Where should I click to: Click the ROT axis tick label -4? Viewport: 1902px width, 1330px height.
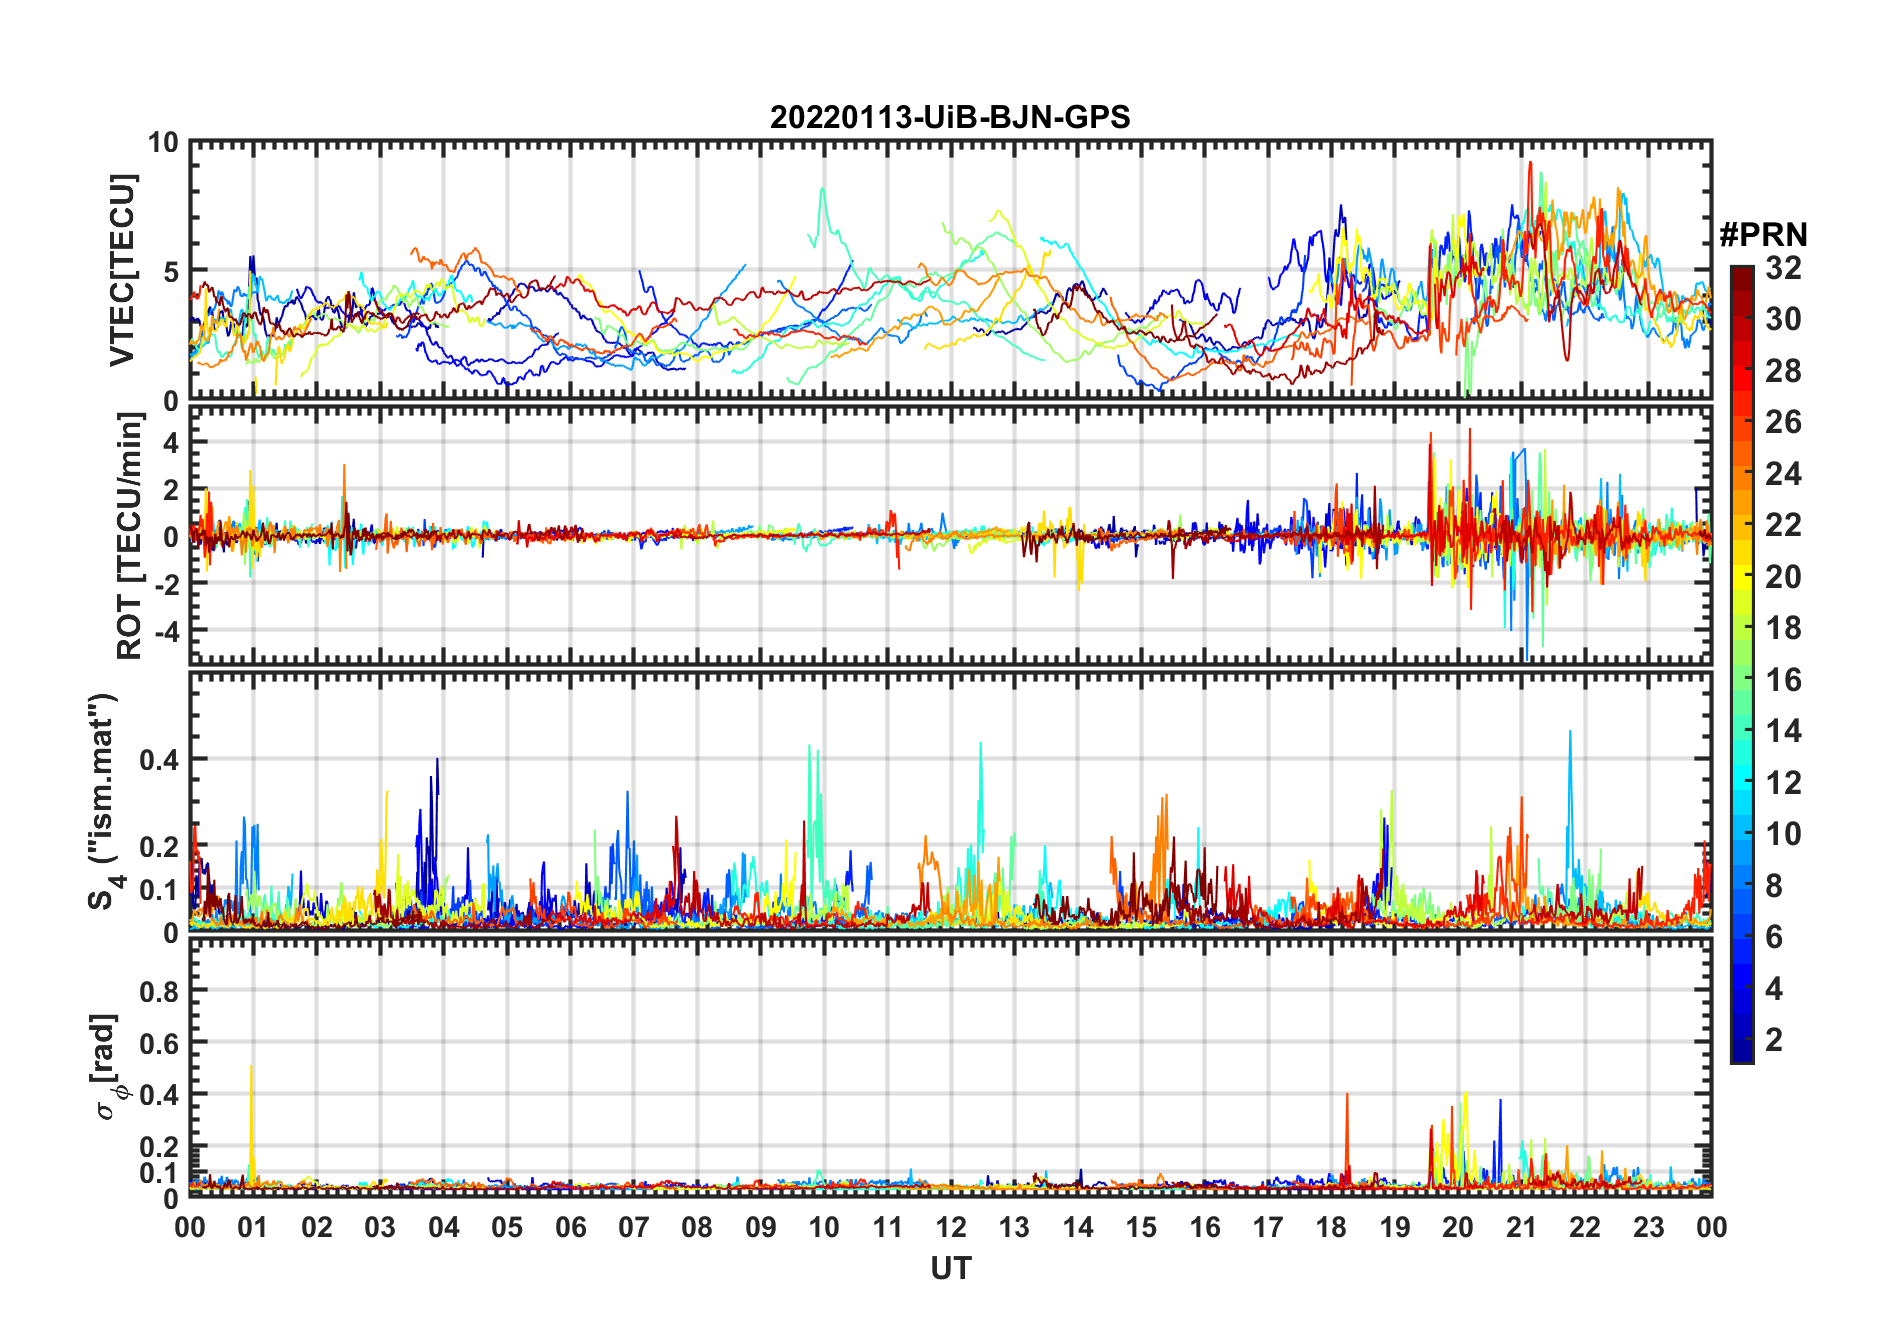pos(166,632)
